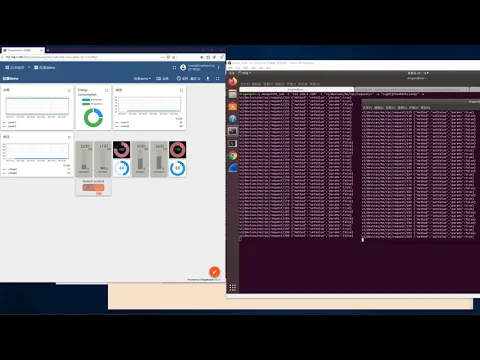Screen dimensions: 480x360
Task: Open Ubuntu Software from the dock
Action: pyautogui.click(x=233, y=106)
